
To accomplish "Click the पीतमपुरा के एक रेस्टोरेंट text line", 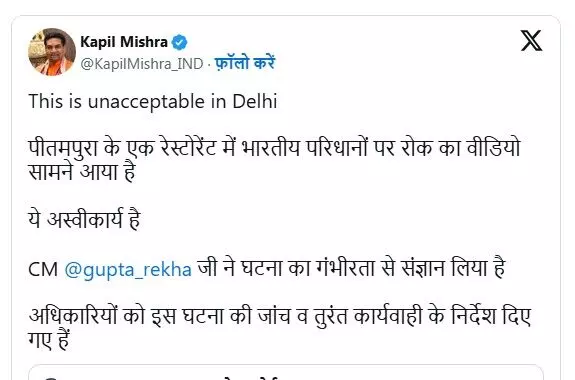I will click(274, 148).
